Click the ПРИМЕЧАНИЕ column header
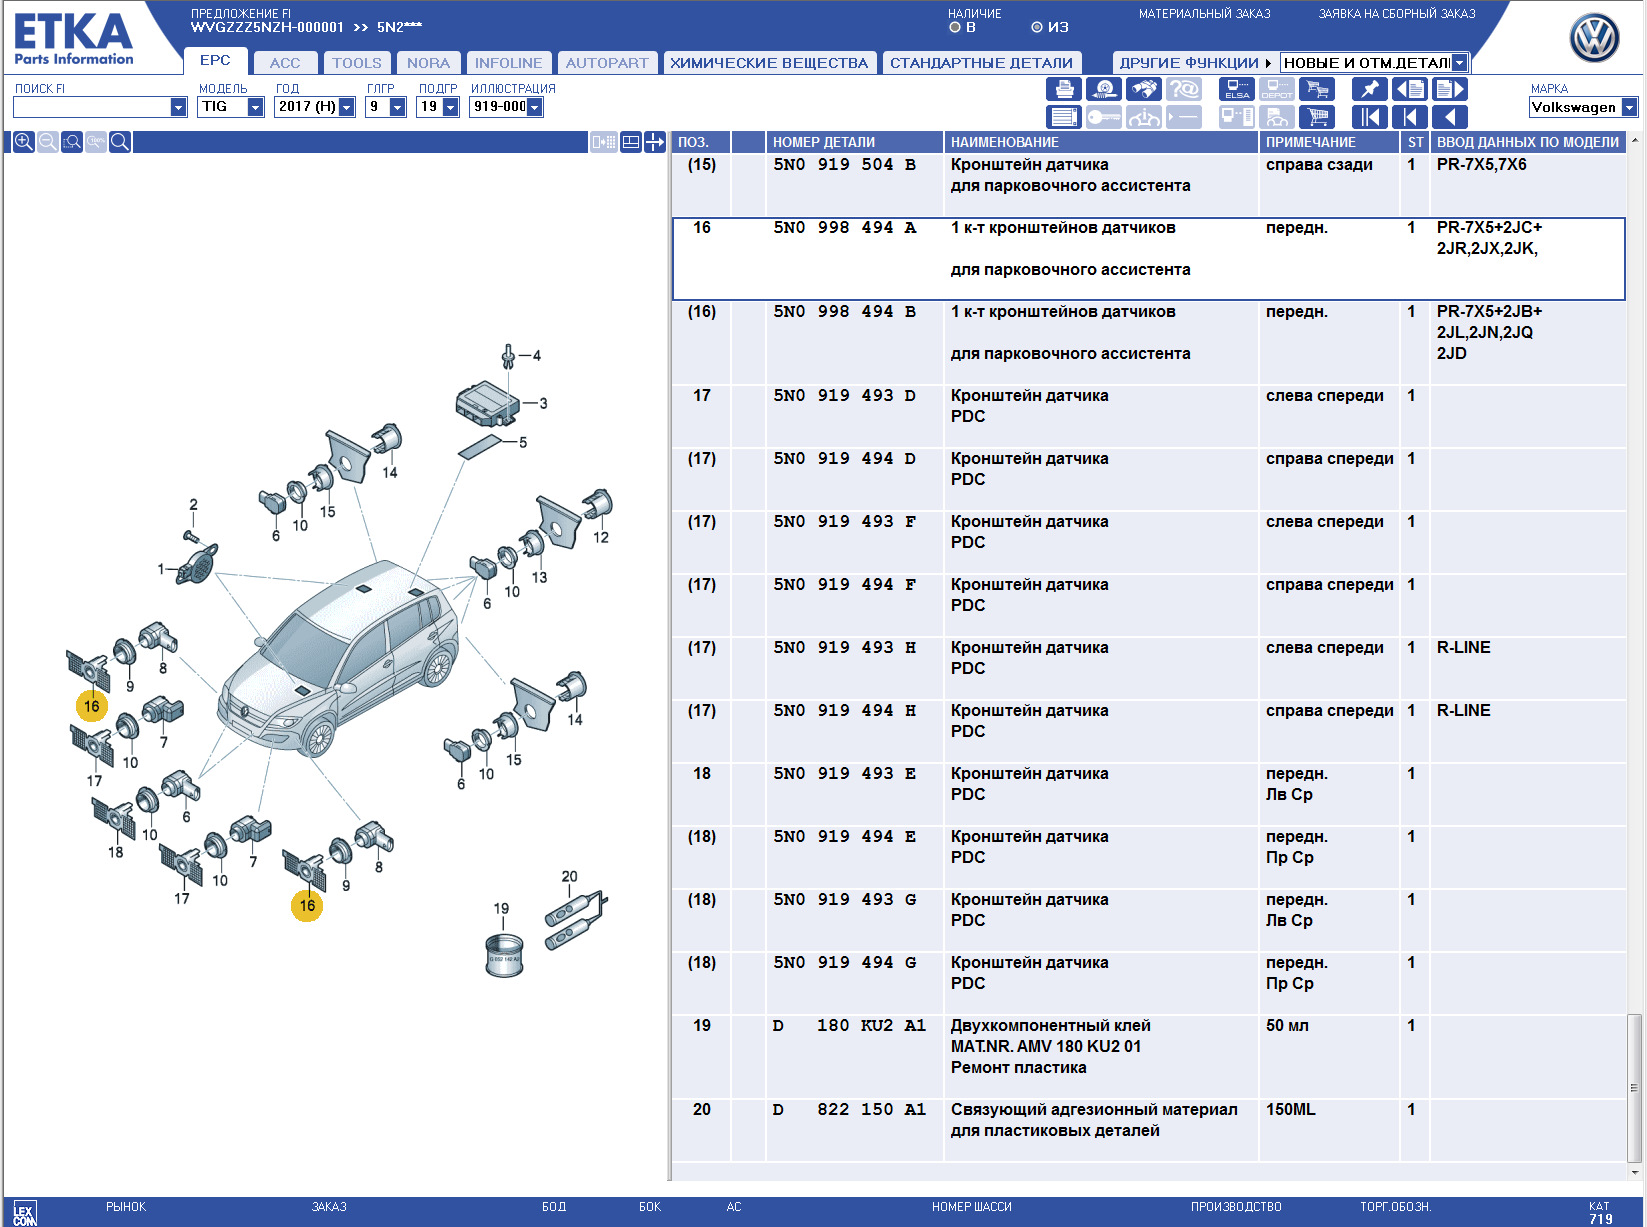Image resolution: width=1647 pixels, height=1227 pixels. click(x=1329, y=142)
